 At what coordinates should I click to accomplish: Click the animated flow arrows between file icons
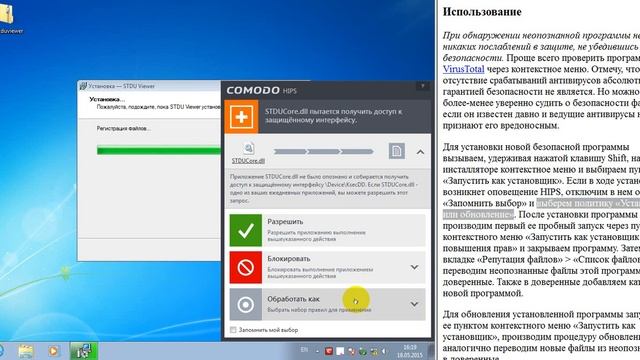click(x=324, y=151)
